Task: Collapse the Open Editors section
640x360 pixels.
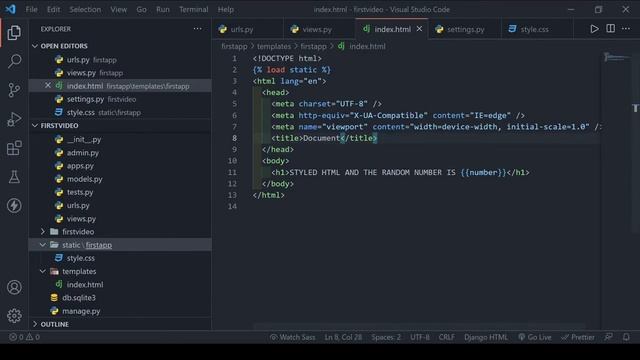Action: tap(120, 46)
